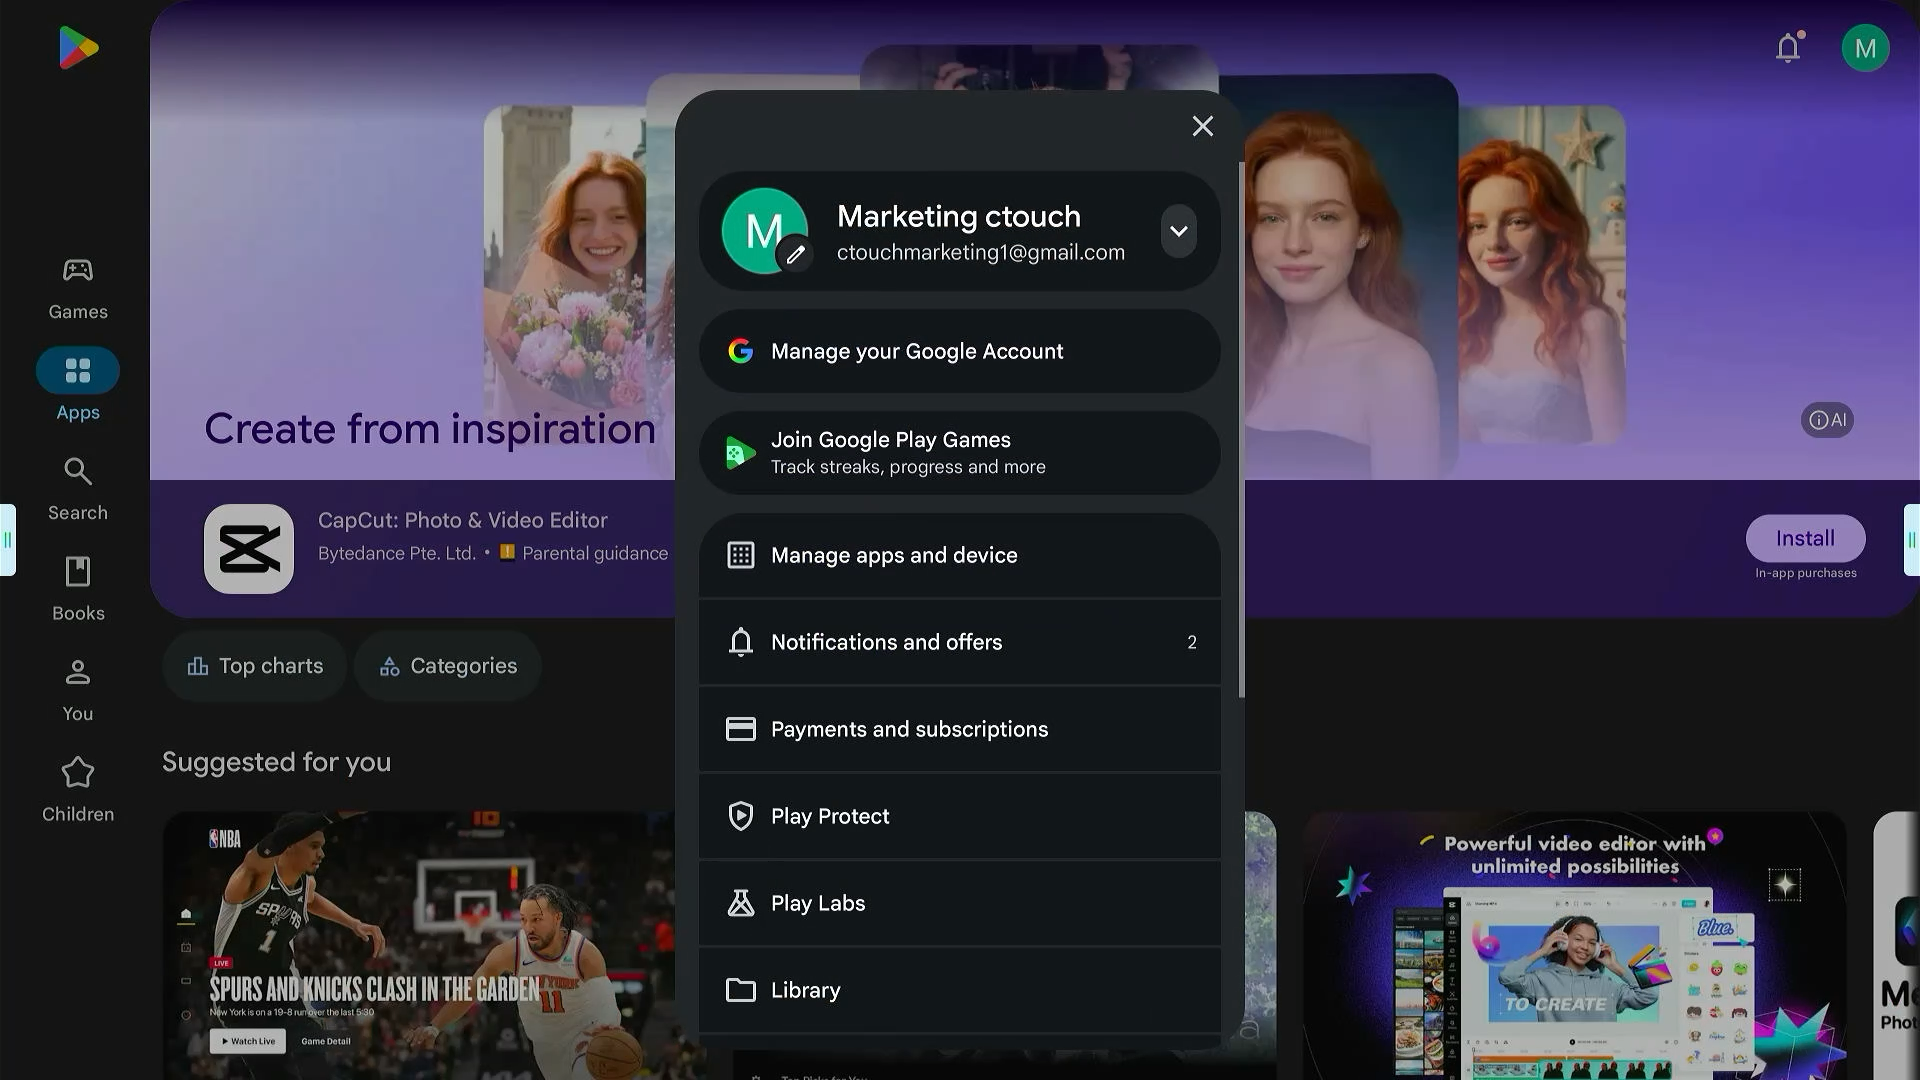The height and width of the screenshot is (1080, 1920).
Task: Open the Google Play logo home
Action: tap(78, 48)
